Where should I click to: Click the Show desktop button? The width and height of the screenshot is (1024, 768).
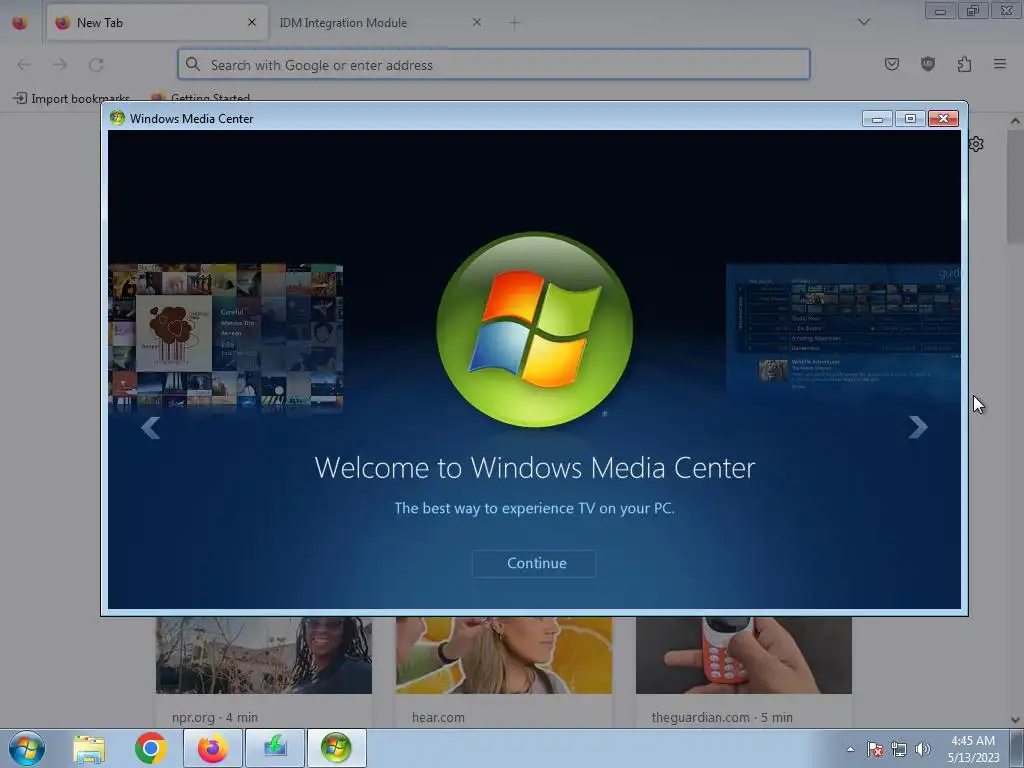tap(1017, 748)
